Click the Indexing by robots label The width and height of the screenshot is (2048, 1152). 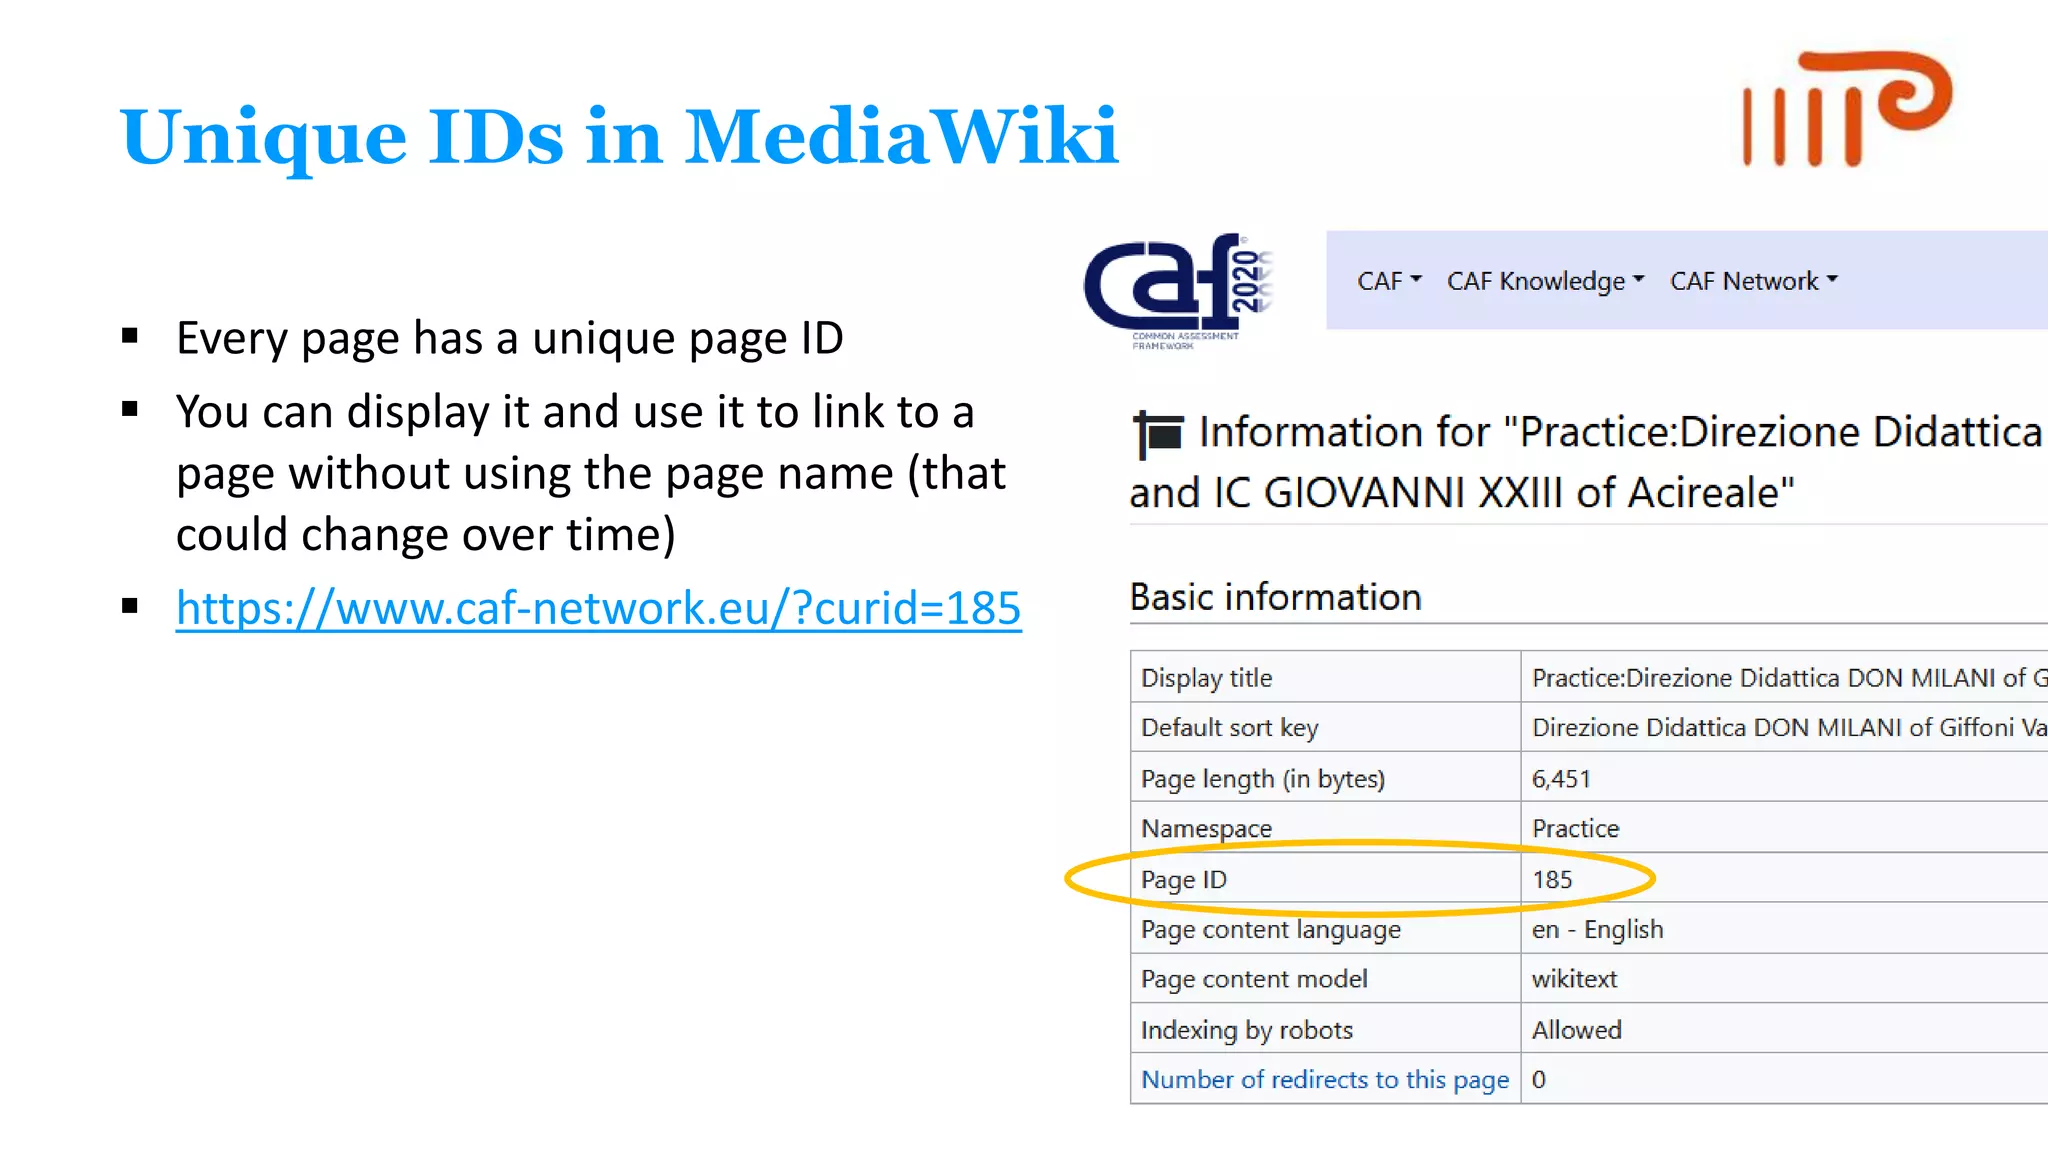click(1247, 1029)
